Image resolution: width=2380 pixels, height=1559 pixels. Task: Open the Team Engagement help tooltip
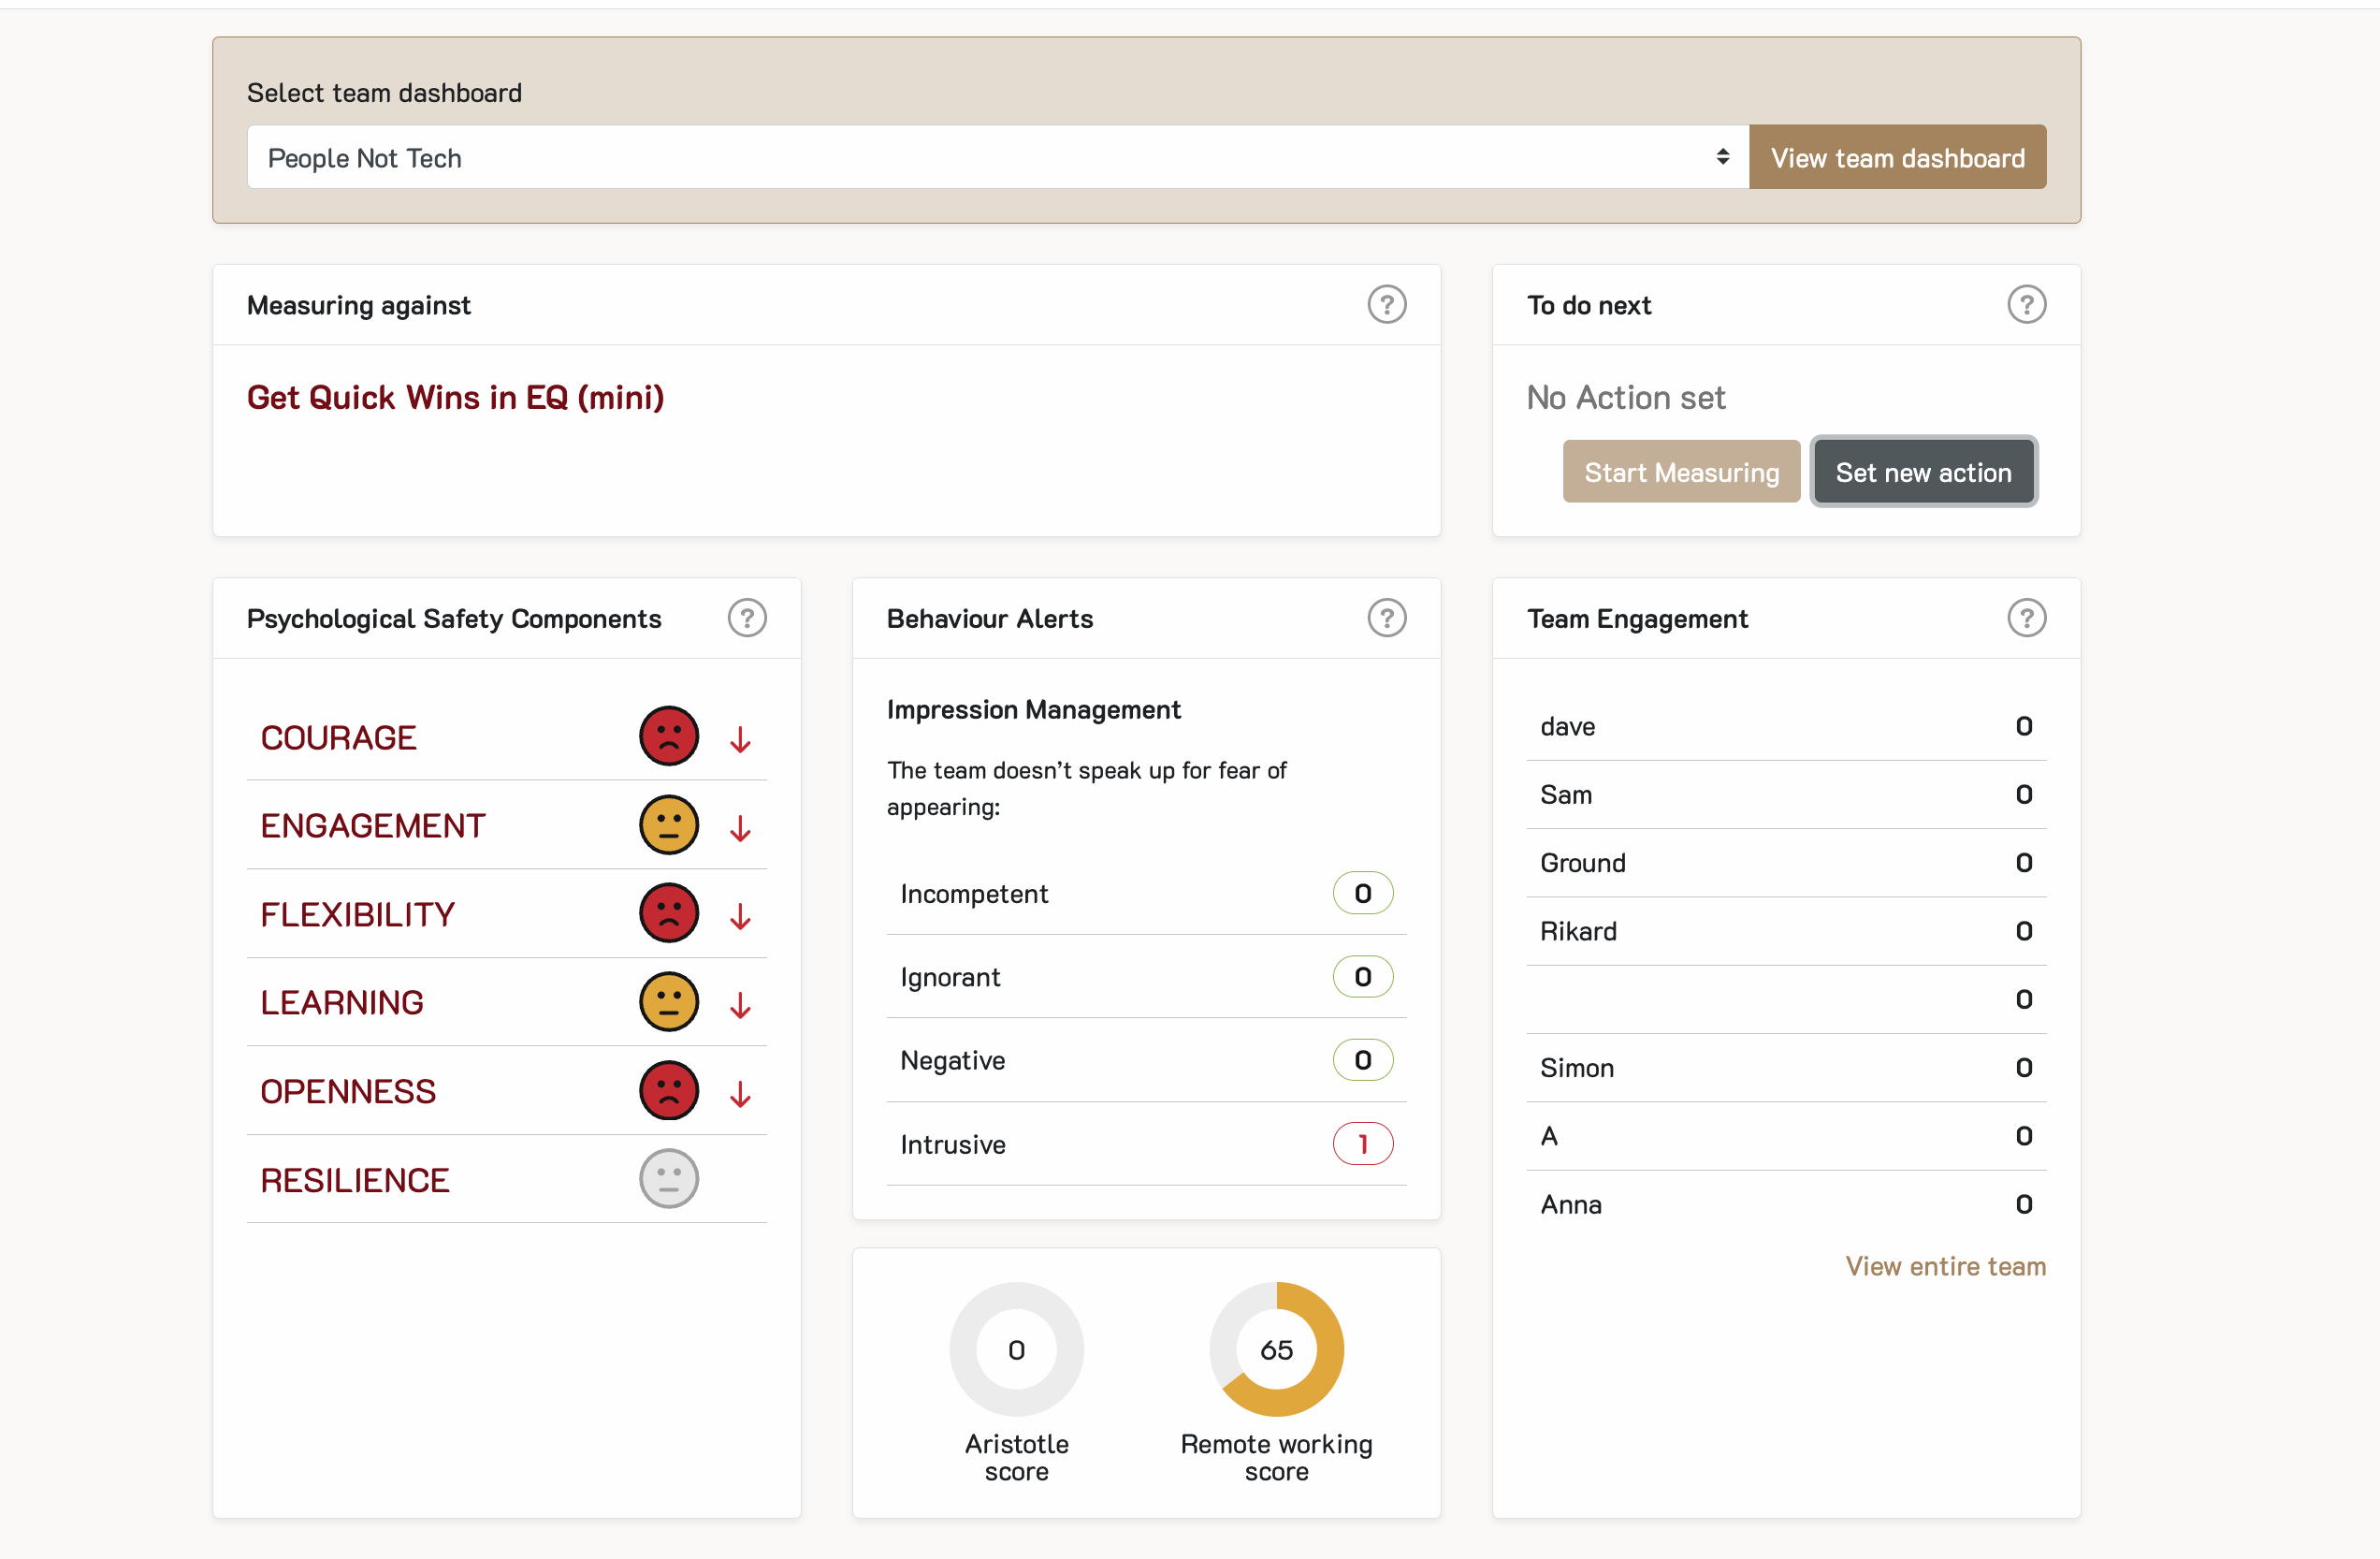click(x=2027, y=617)
